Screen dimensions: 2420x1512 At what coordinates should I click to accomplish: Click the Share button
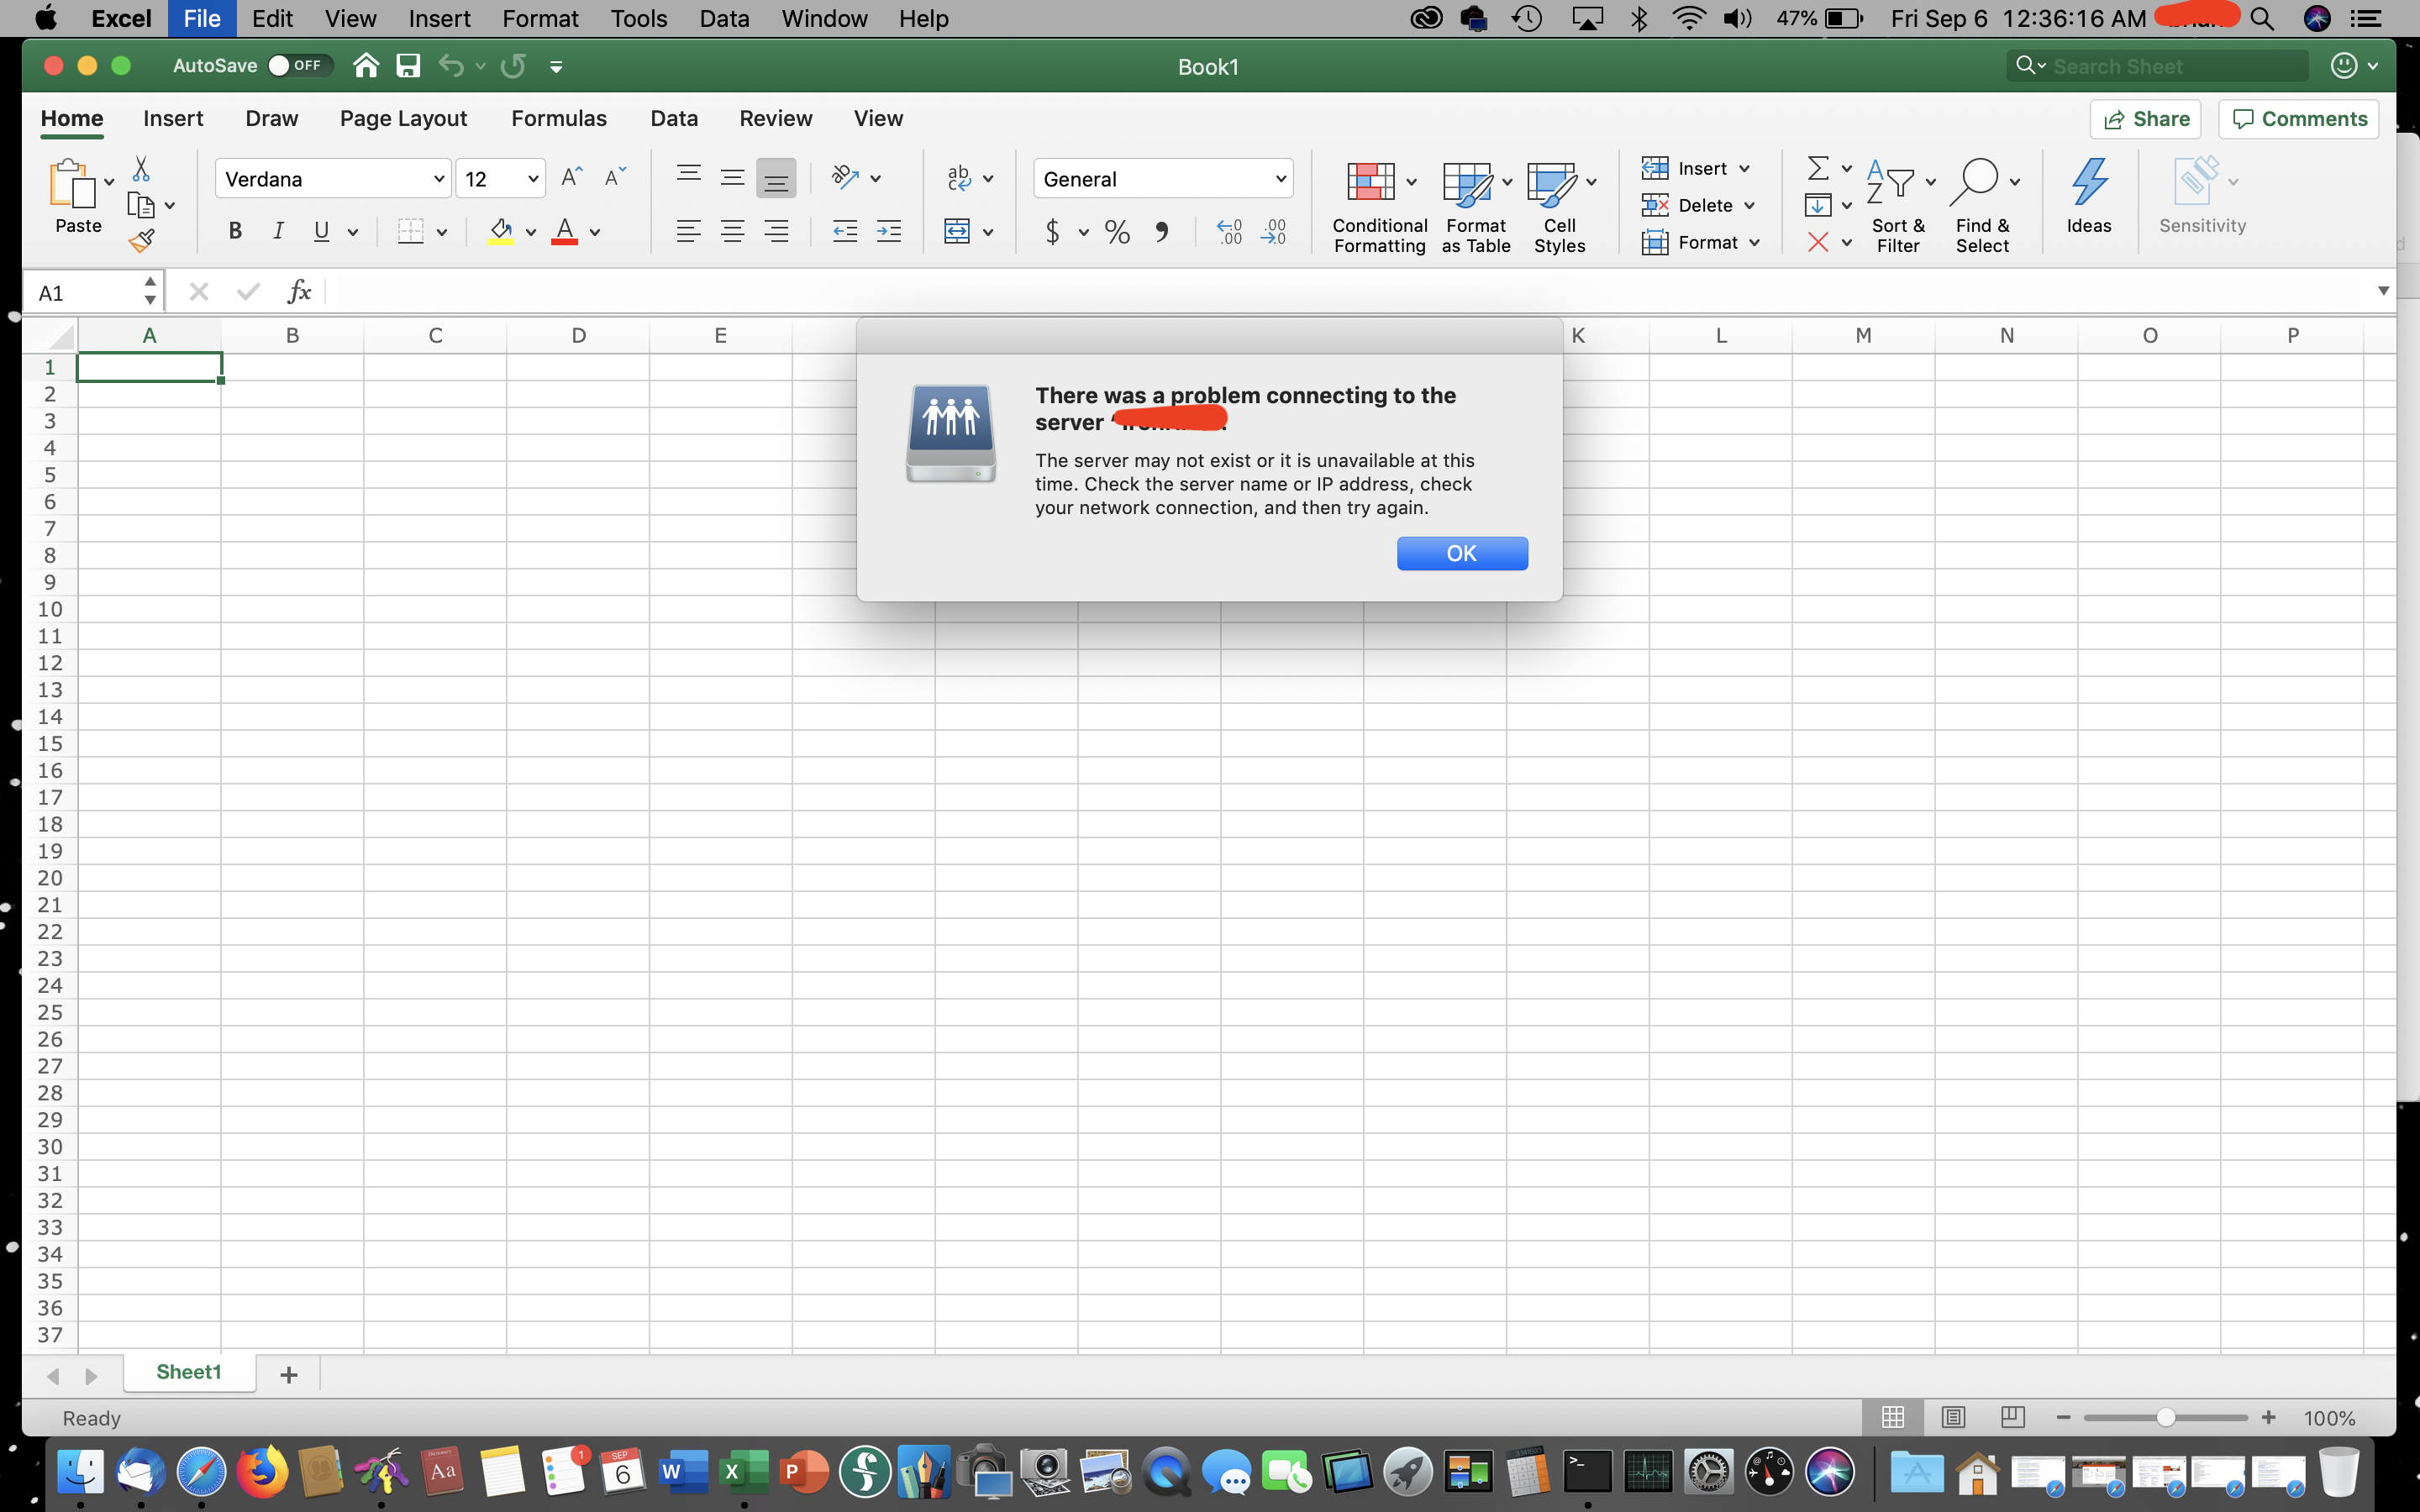click(x=2145, y=119)
